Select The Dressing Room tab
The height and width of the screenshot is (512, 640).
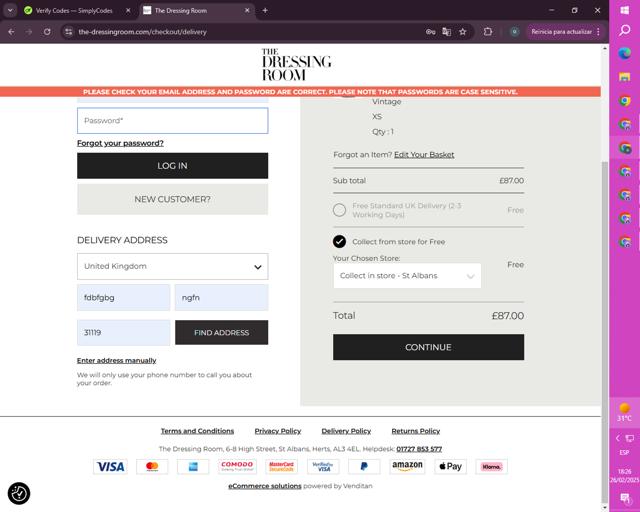(181, 11)
